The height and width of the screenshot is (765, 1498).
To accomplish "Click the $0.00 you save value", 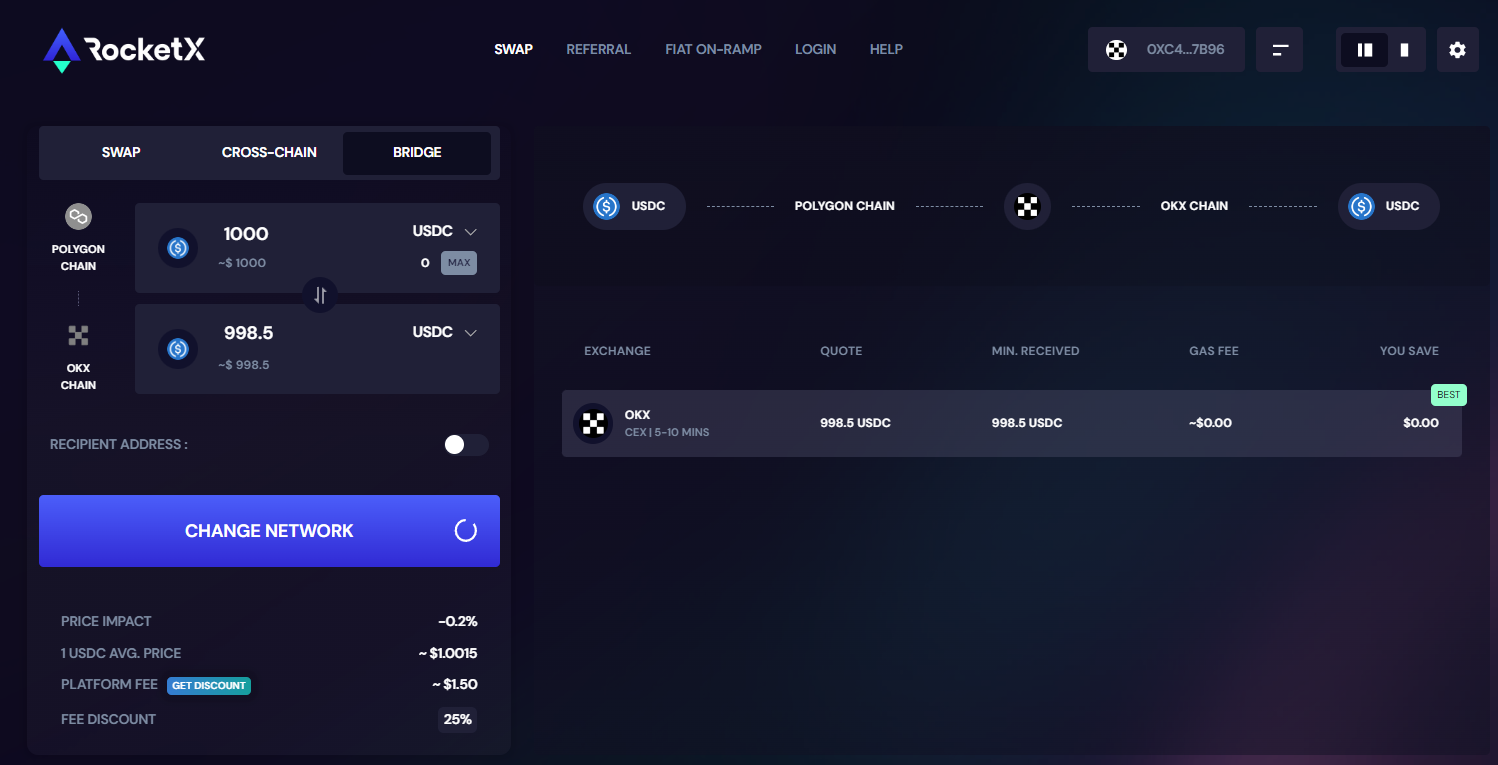I will tap(1421, 423).
